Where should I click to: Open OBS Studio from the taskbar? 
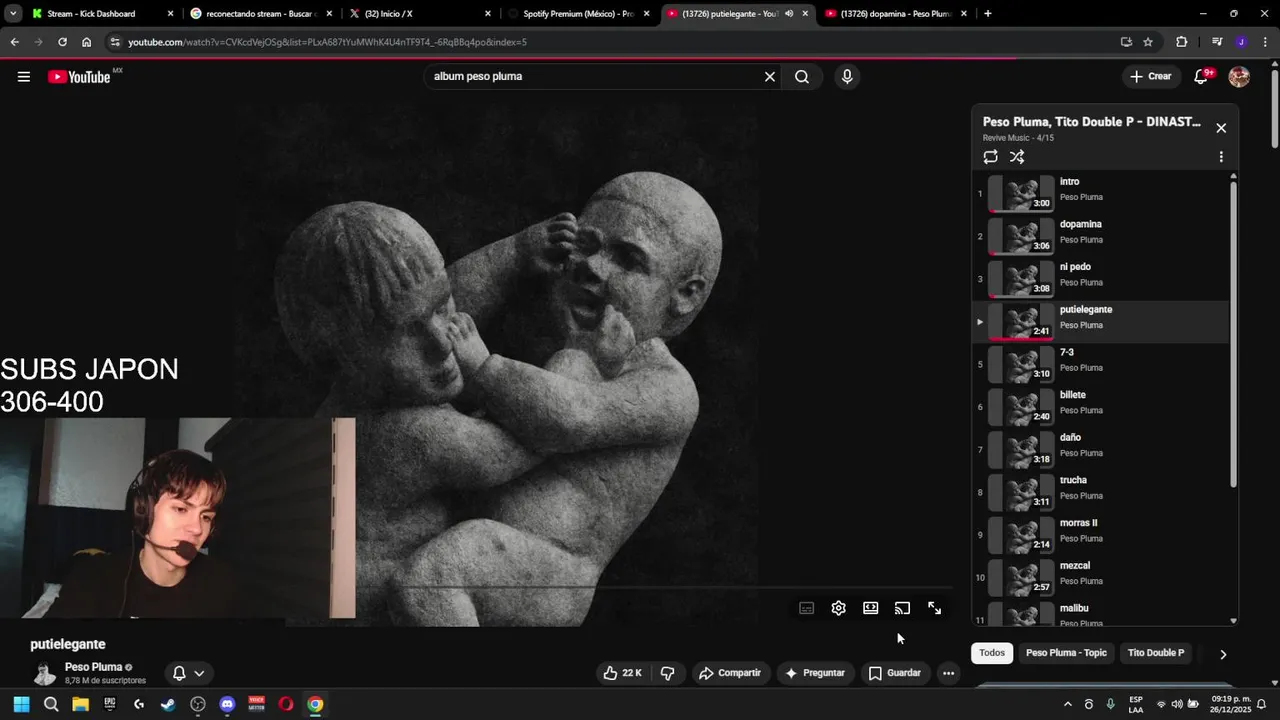click(x=198, y=704)
